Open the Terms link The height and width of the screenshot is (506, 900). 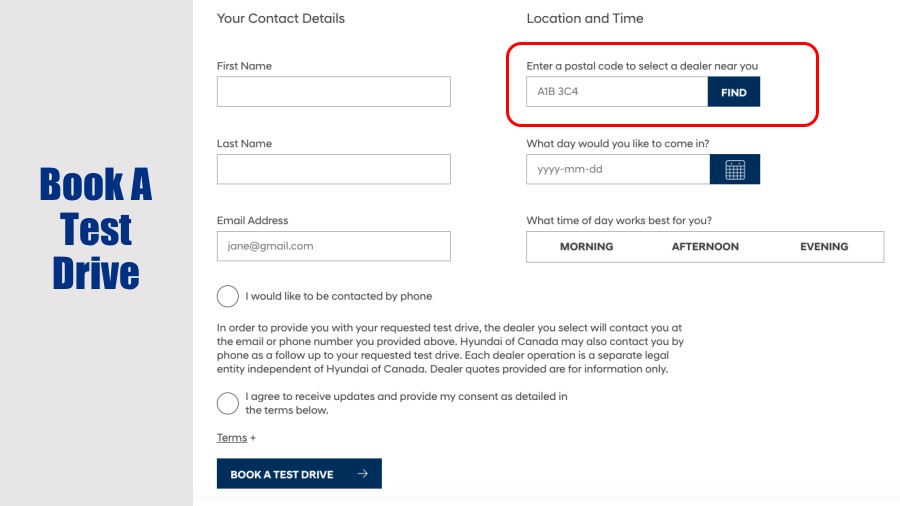(232, 438)
